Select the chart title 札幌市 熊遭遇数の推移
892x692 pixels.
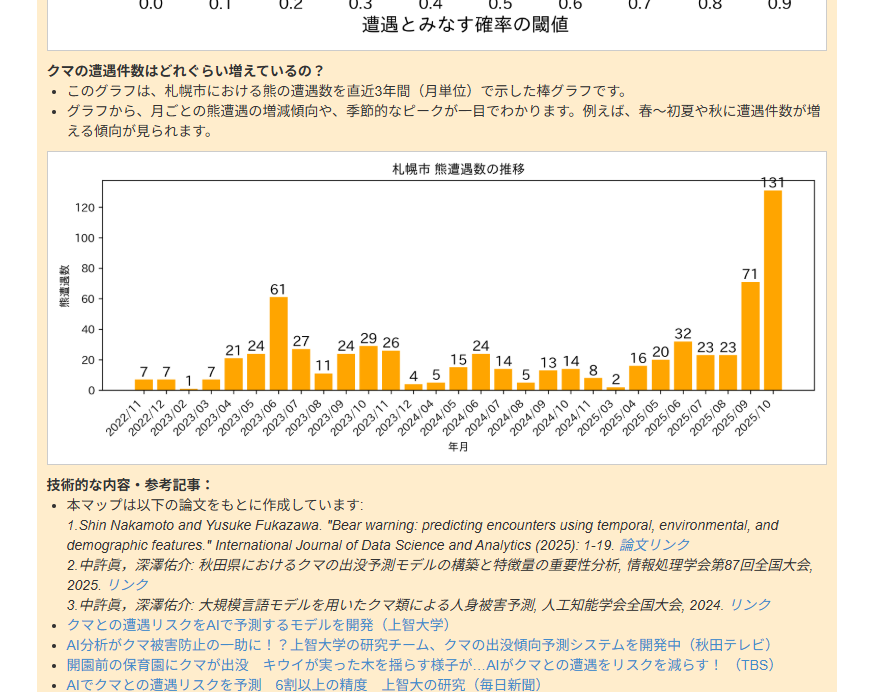[460, 169]
